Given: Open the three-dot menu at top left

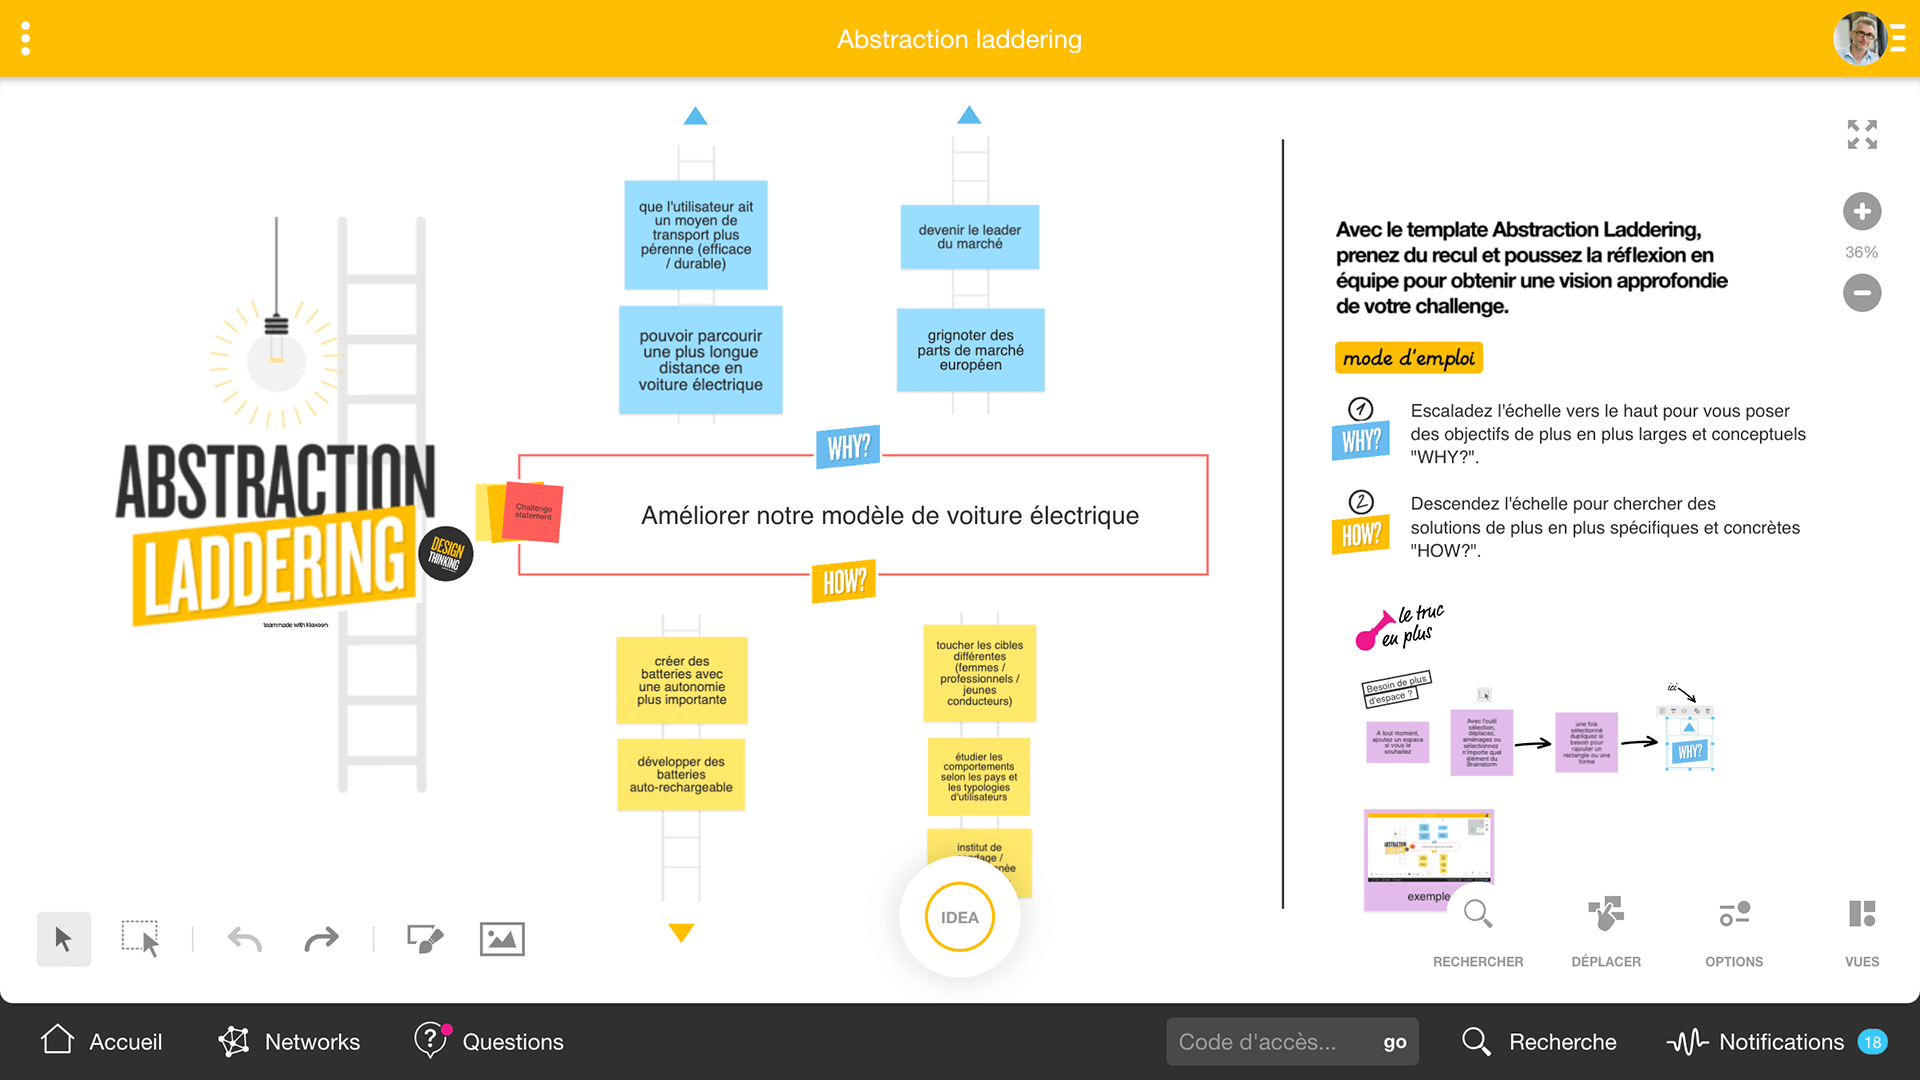Looking at the screenshot, I should (26, 39).
